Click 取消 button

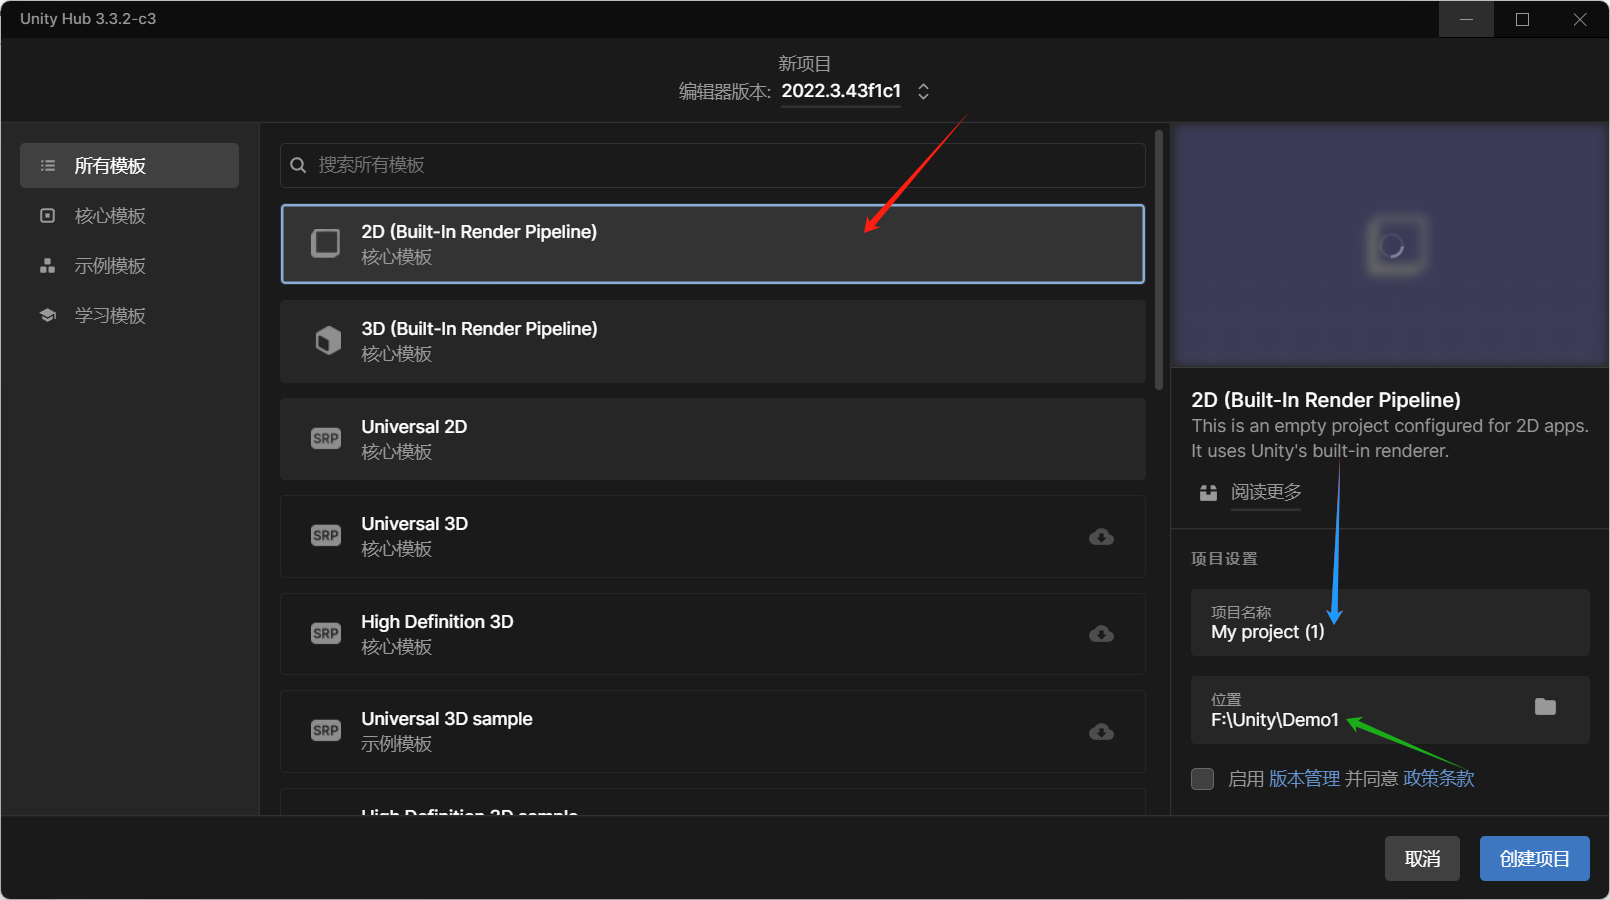click(x=1422, y=859)
